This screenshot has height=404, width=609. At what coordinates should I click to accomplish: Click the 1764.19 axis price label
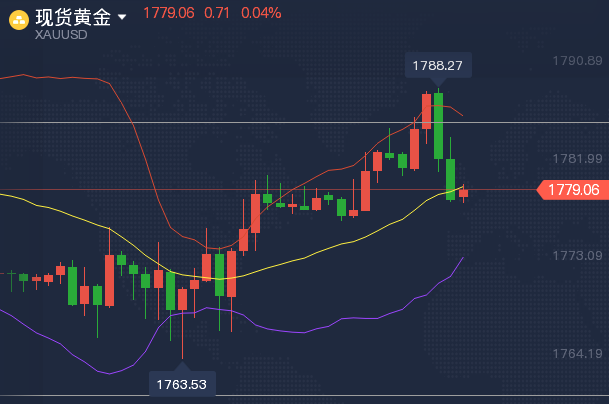pos(577,354)
